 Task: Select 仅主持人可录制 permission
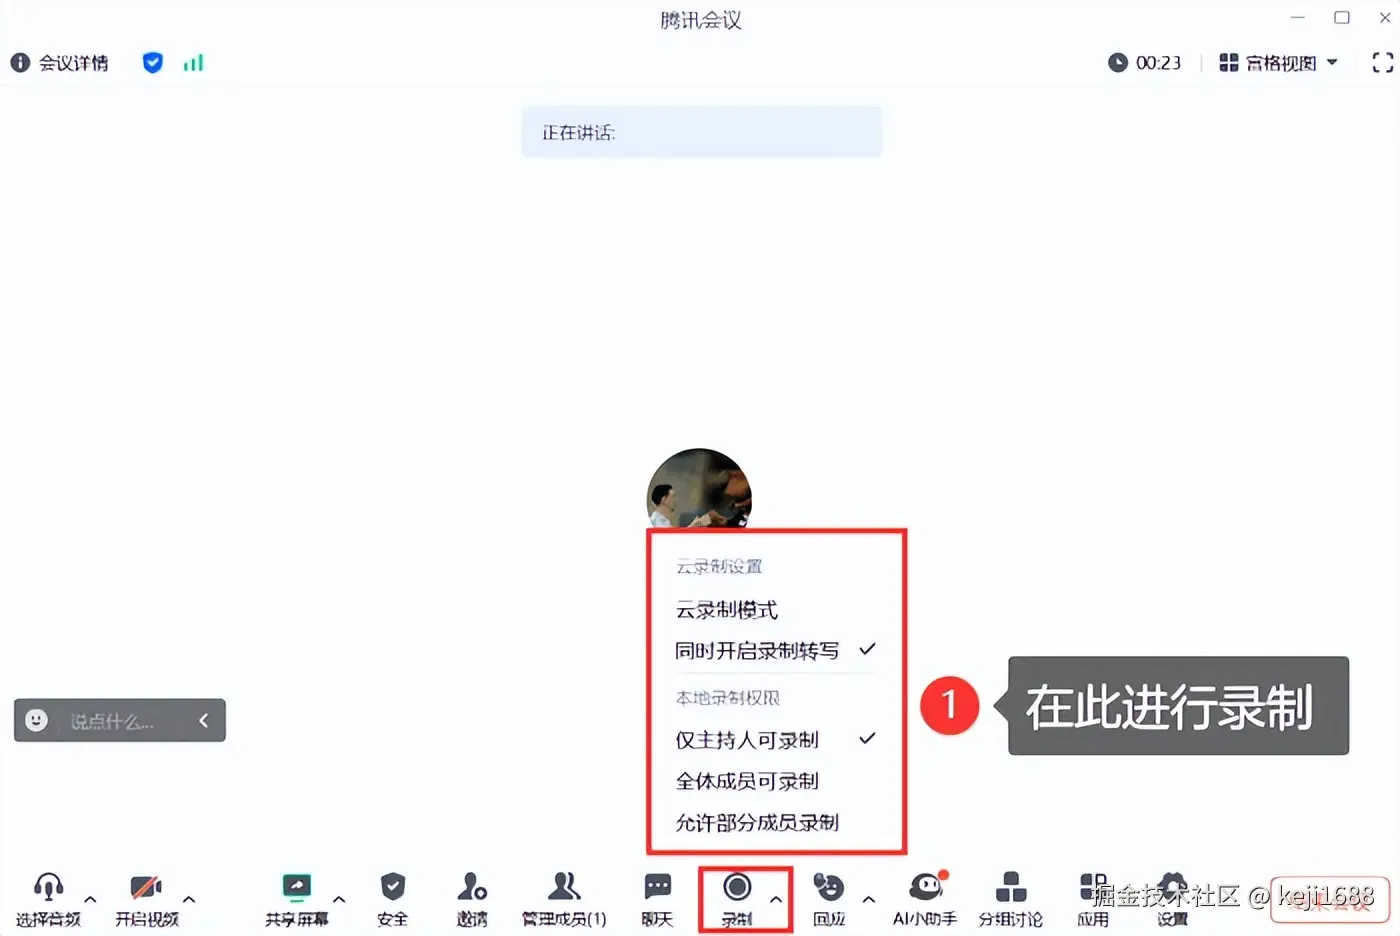tap(776, 740)
